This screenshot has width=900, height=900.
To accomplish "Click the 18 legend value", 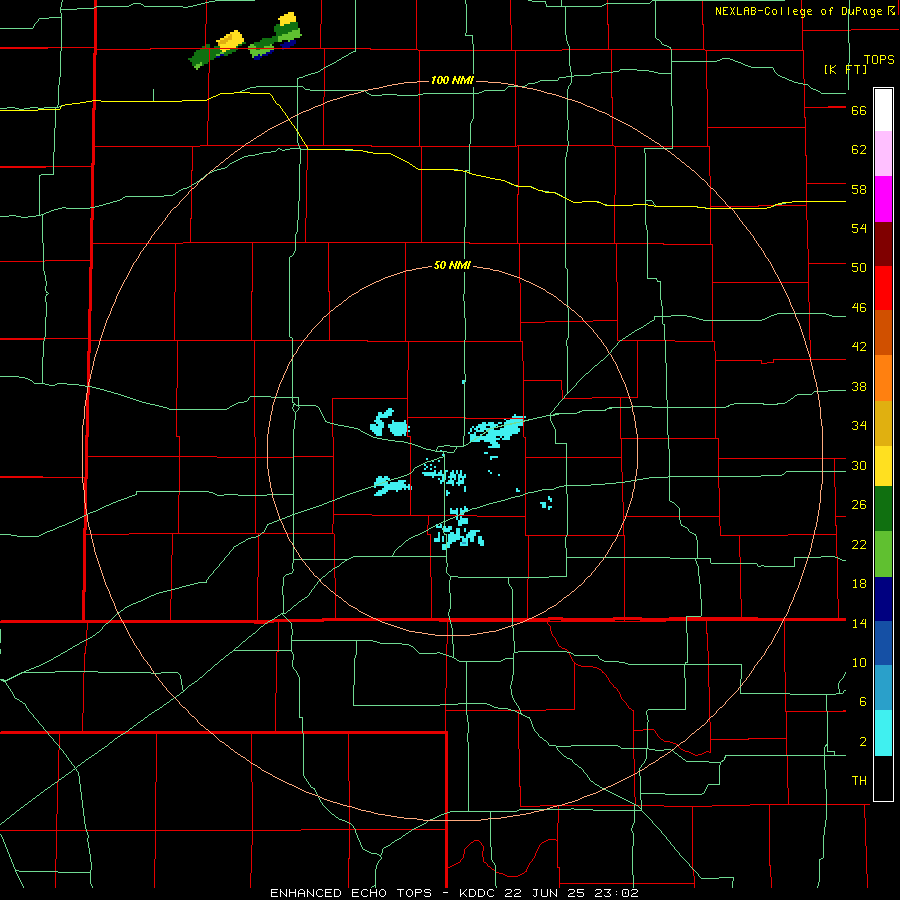I will coord(859,584).
